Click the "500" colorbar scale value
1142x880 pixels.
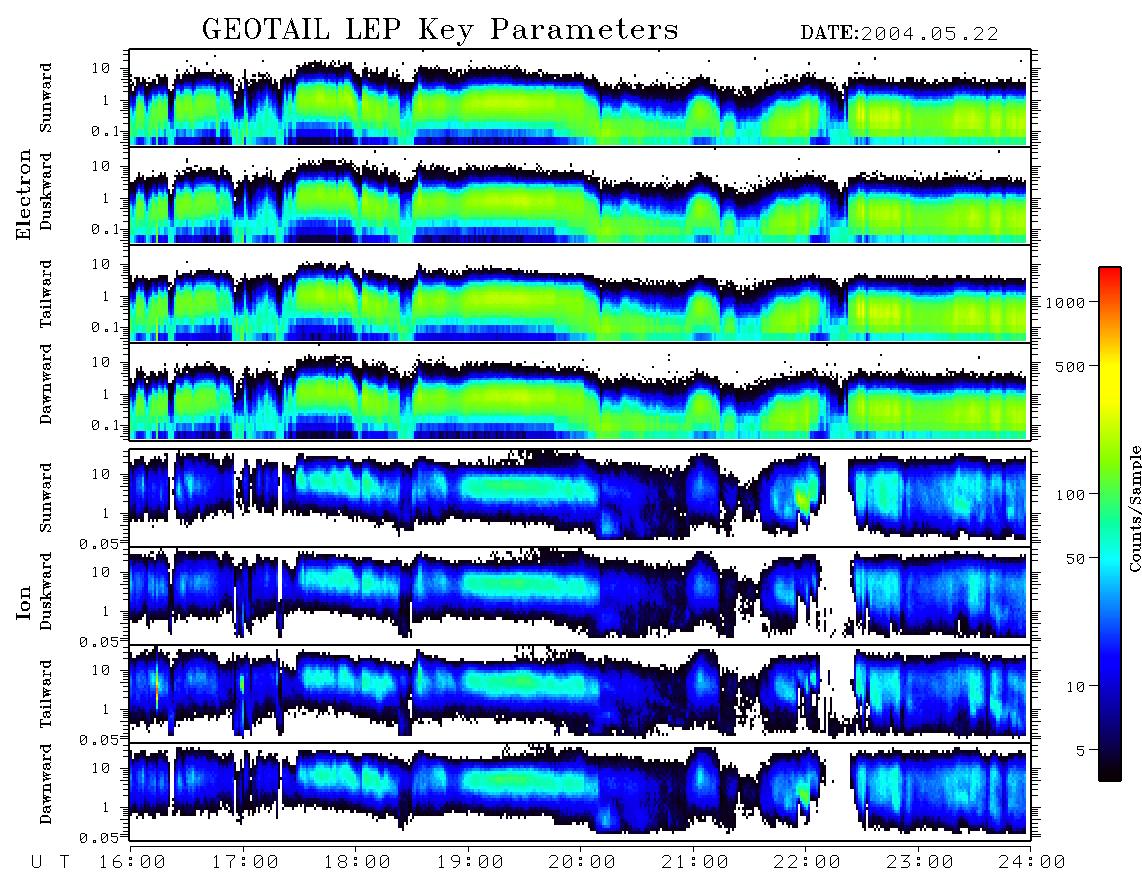(1071, 366)
